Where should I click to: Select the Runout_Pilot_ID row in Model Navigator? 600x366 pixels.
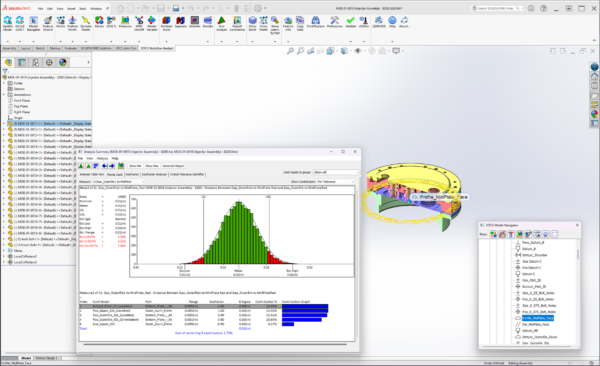pos(534,286)
